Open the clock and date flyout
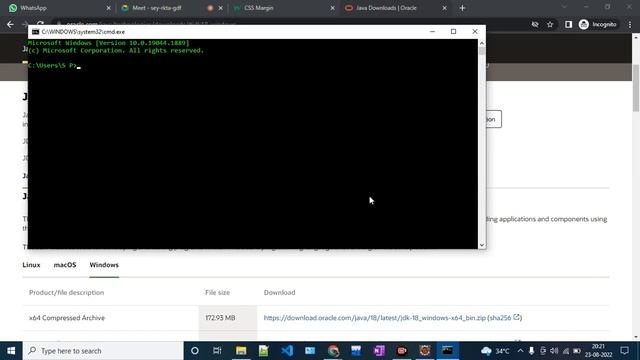Image resolution: width=640 pixels, height=360 pixels. pyautogui.click(x=598, y=351)
